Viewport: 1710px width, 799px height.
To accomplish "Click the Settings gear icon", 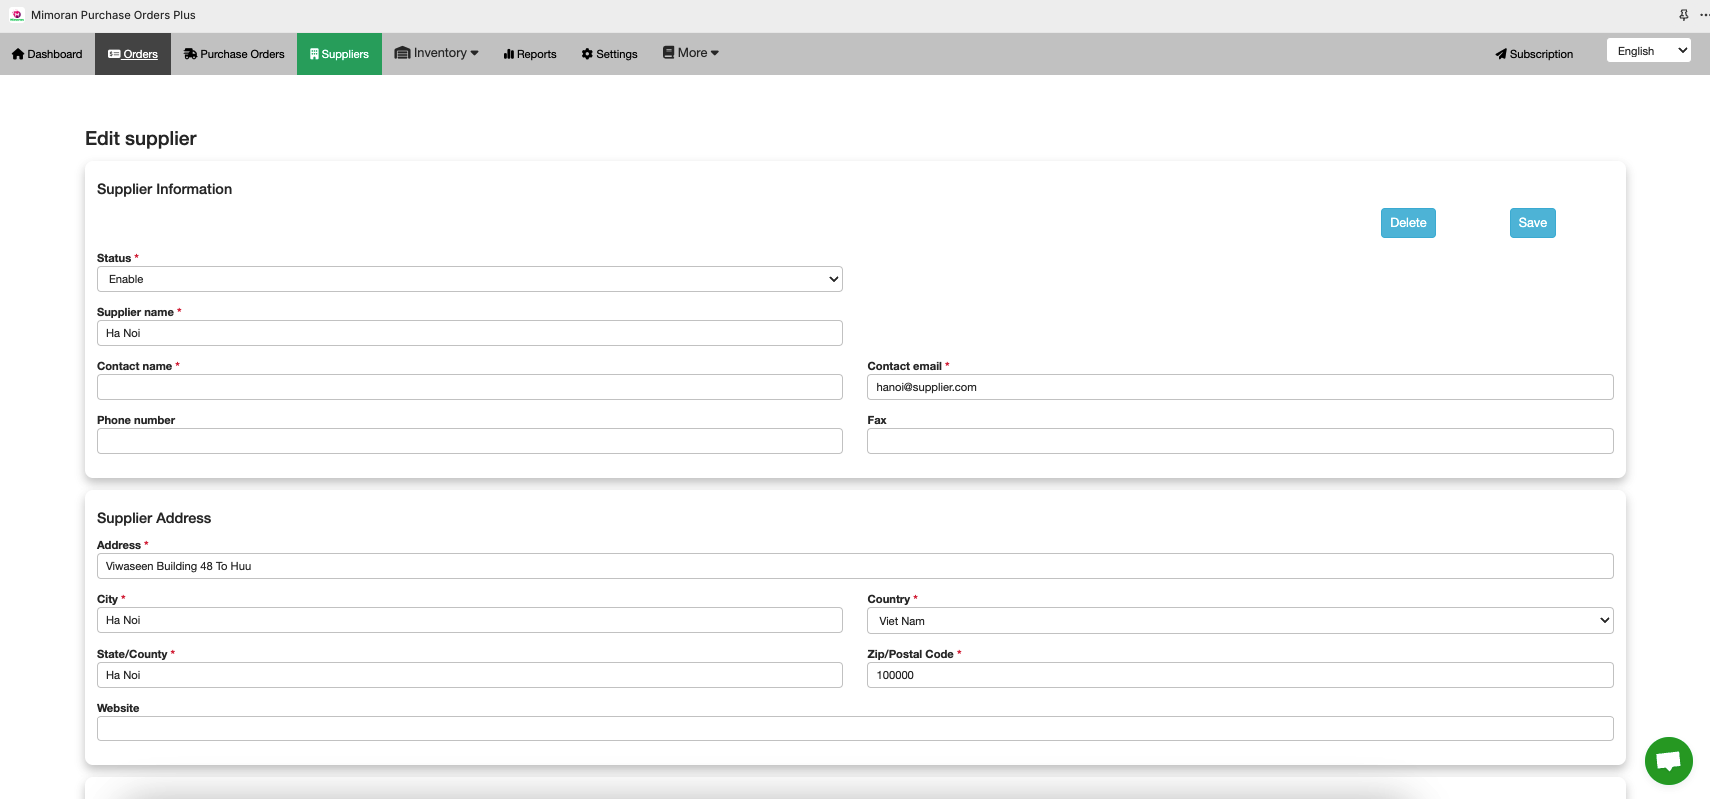I will (x=587, y=54).
